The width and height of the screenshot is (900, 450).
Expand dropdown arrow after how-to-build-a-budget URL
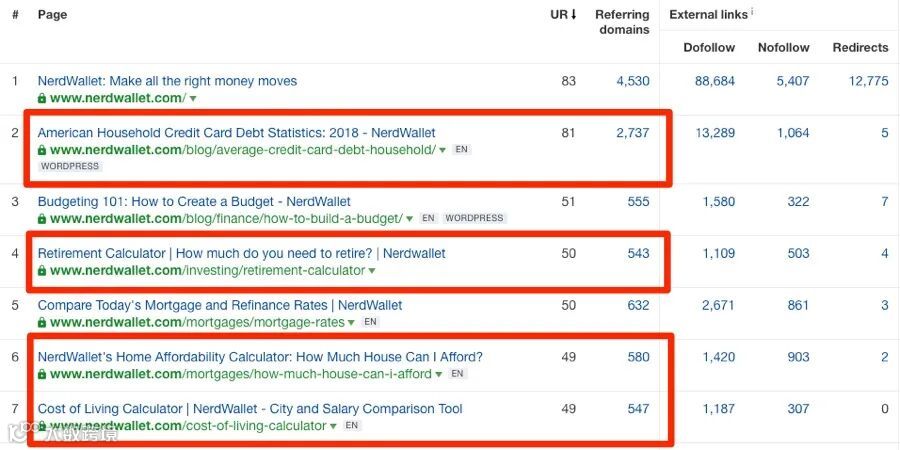pyautogui.click(x=410, y=219)
